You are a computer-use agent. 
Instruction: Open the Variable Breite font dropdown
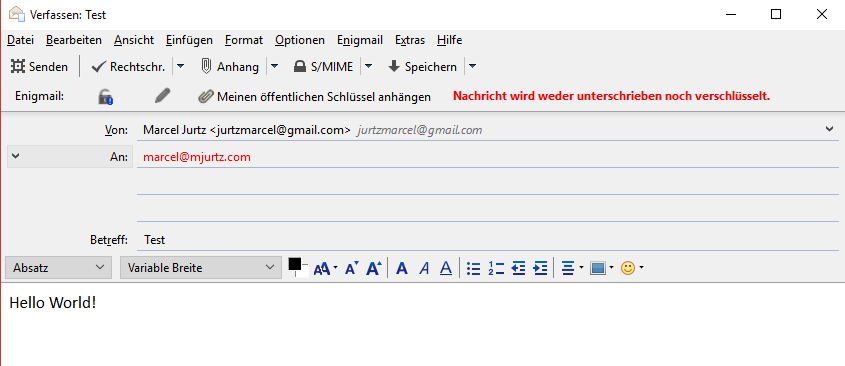coord(200,267)
